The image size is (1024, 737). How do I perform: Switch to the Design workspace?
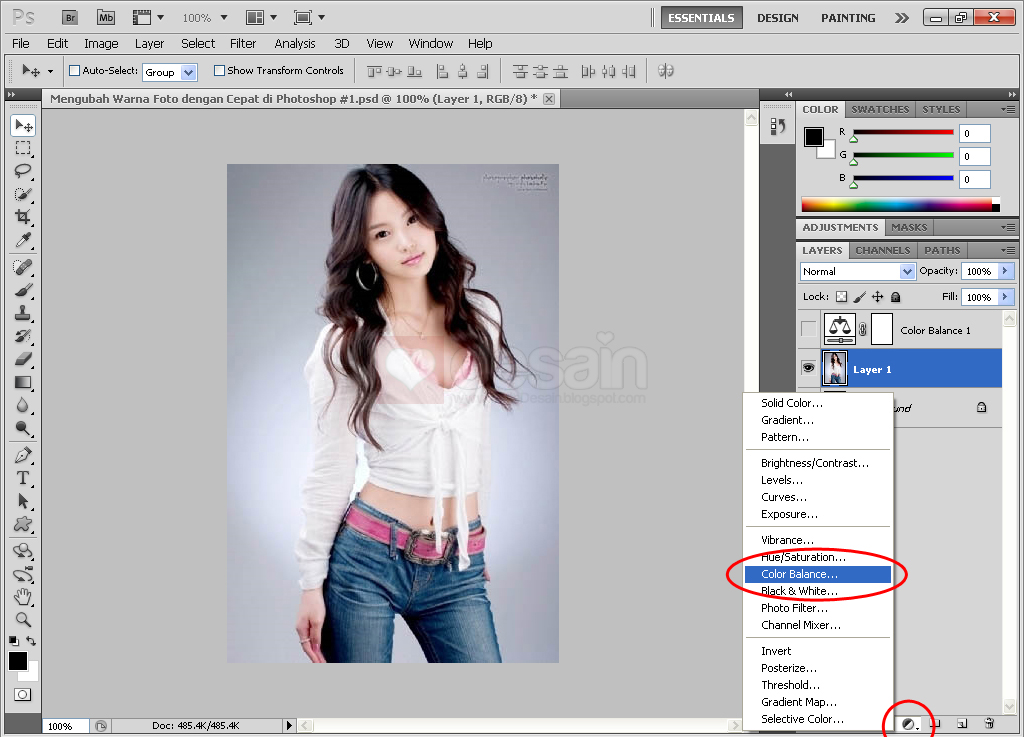coord(777,18)
